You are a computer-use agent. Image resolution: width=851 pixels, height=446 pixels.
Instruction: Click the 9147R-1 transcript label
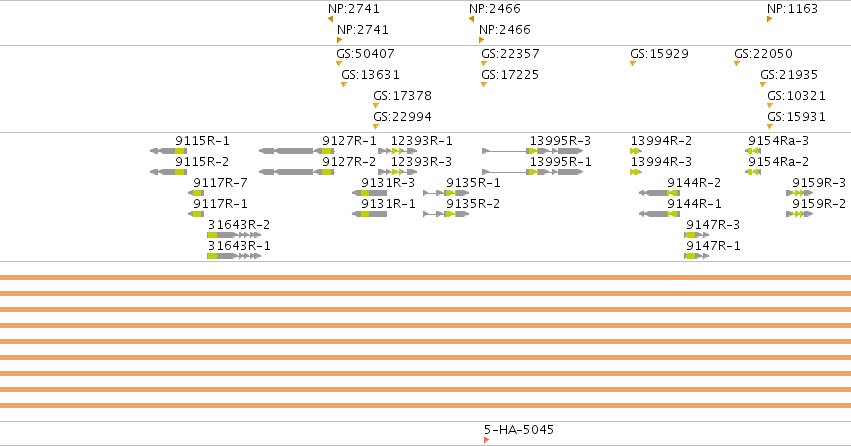713,246
